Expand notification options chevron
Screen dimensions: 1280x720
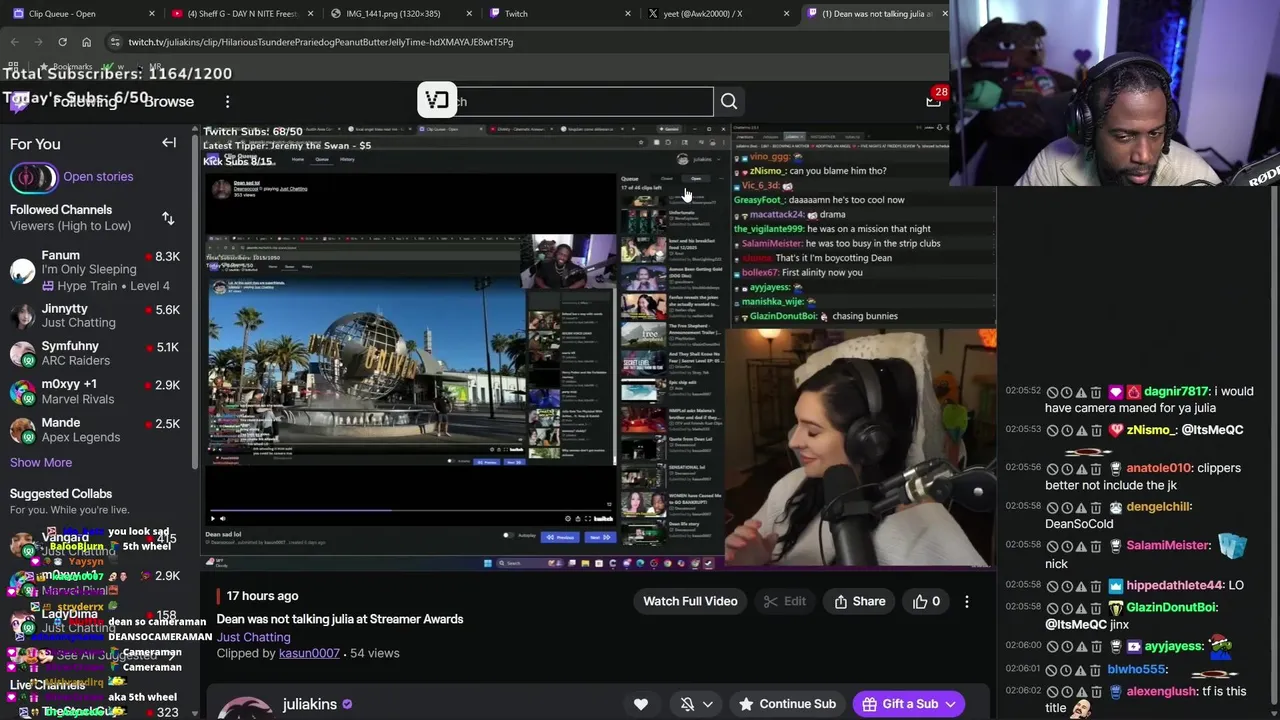[708, 704]
